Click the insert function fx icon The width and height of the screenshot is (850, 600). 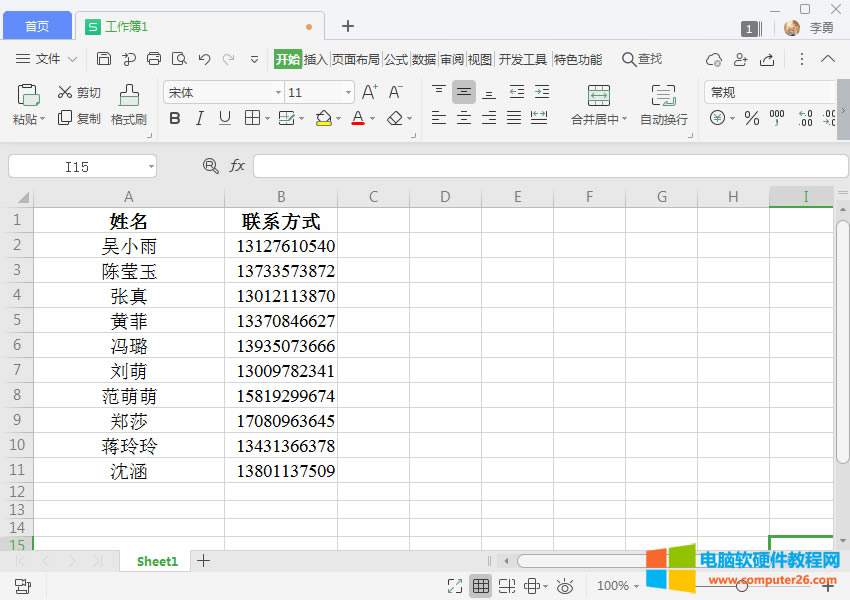click(237, 166)
